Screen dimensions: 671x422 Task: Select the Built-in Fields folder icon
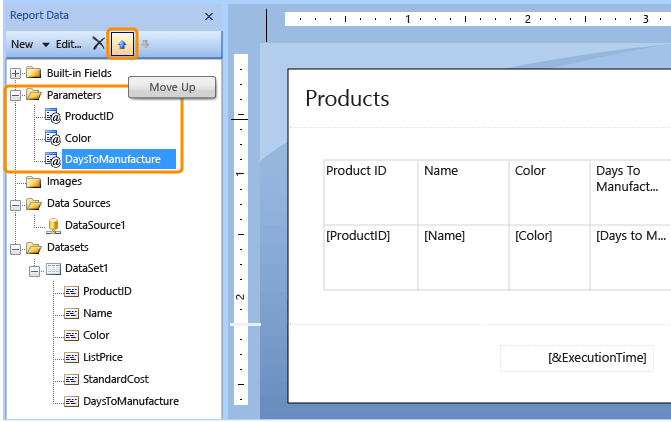33,72
